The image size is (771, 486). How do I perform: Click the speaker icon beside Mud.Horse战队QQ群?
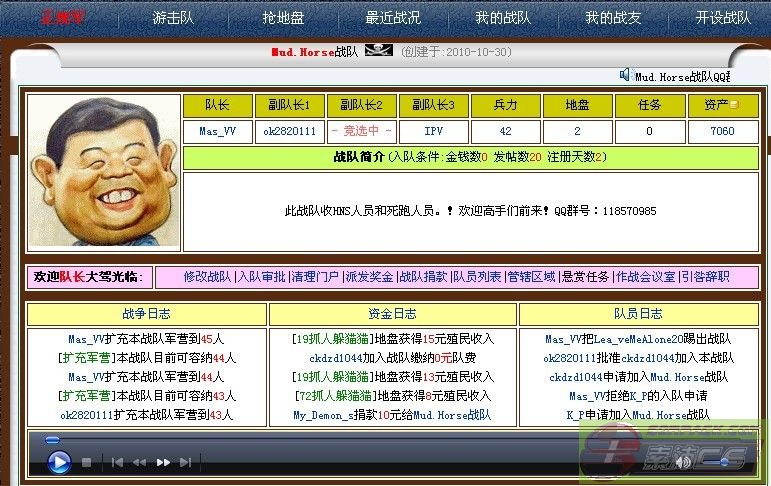click(x=626, y=75)
